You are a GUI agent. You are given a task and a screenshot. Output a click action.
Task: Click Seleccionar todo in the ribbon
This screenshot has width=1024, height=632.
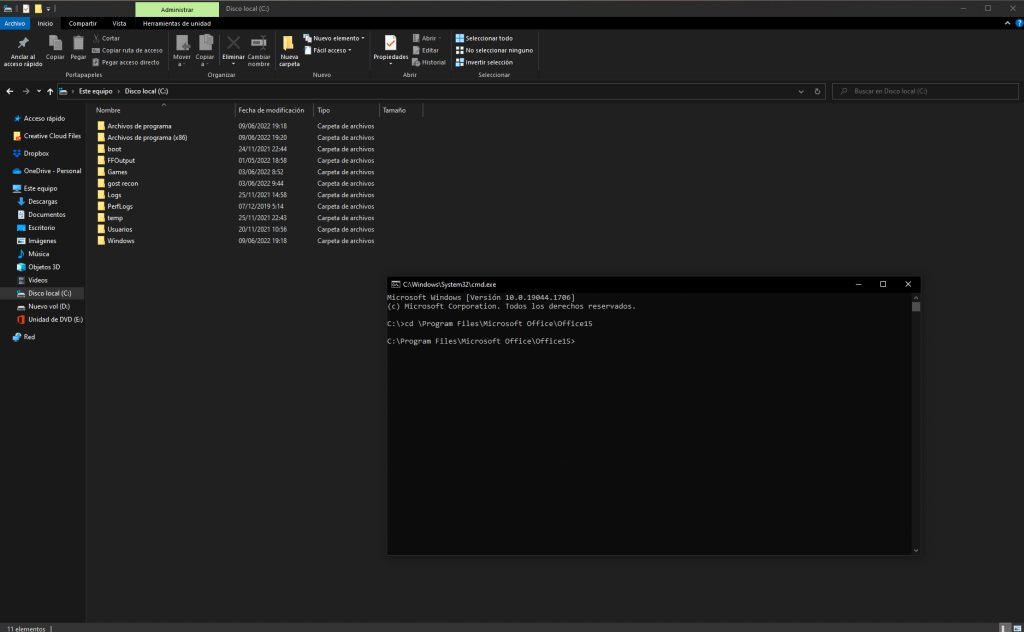tap(488, 38)
